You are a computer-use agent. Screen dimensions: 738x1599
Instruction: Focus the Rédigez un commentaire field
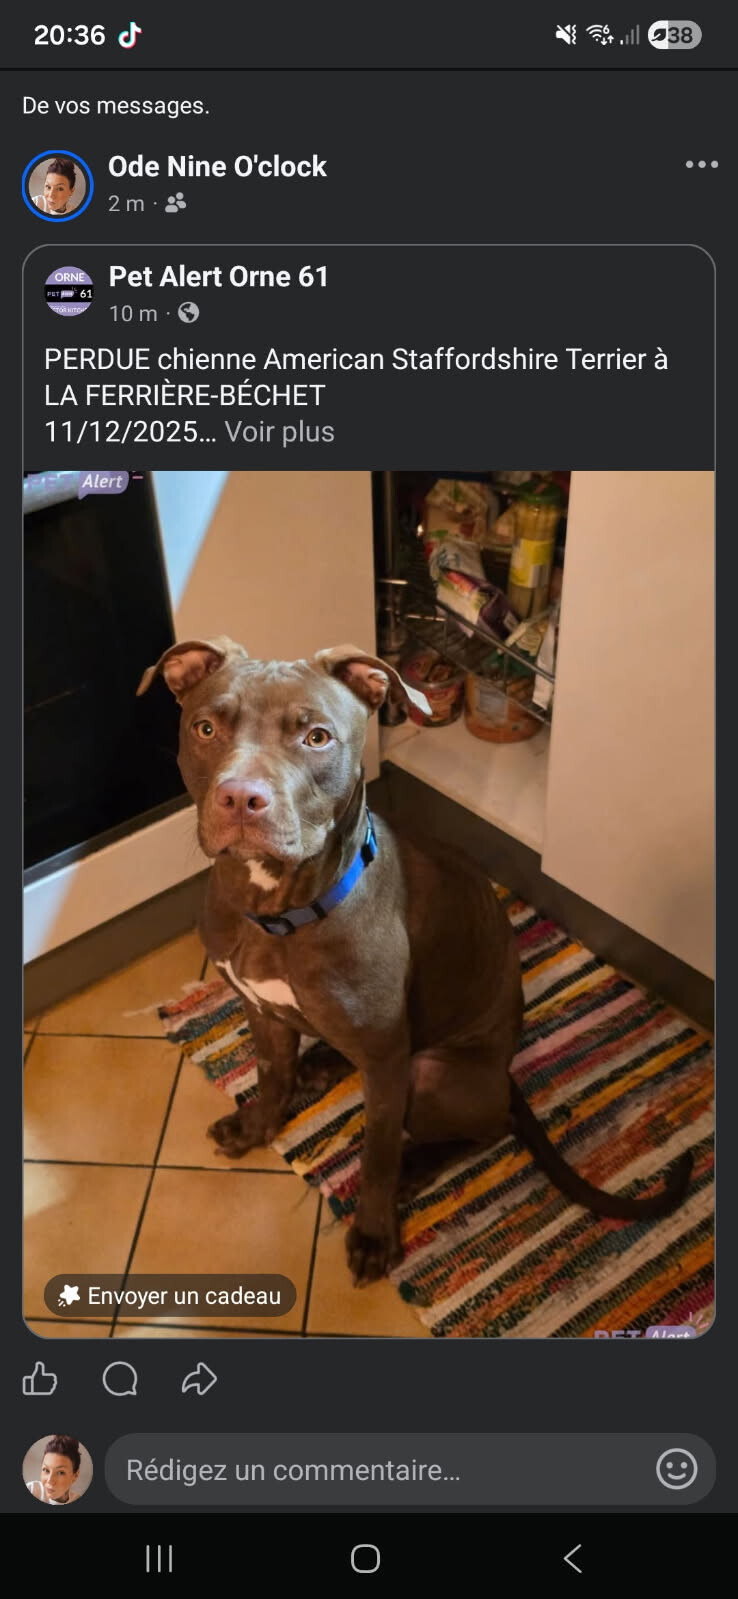(x=410, y=1469)
